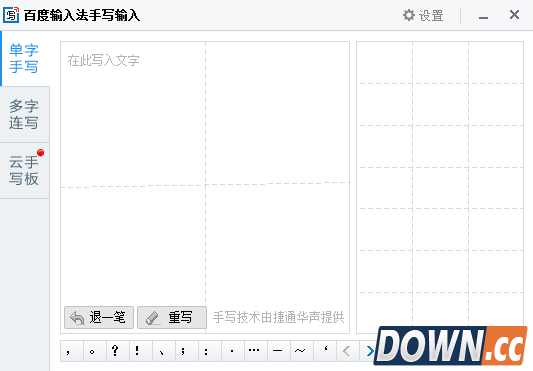
Task: Insert the exclamation mark symbol
Action: click(141, 351)
